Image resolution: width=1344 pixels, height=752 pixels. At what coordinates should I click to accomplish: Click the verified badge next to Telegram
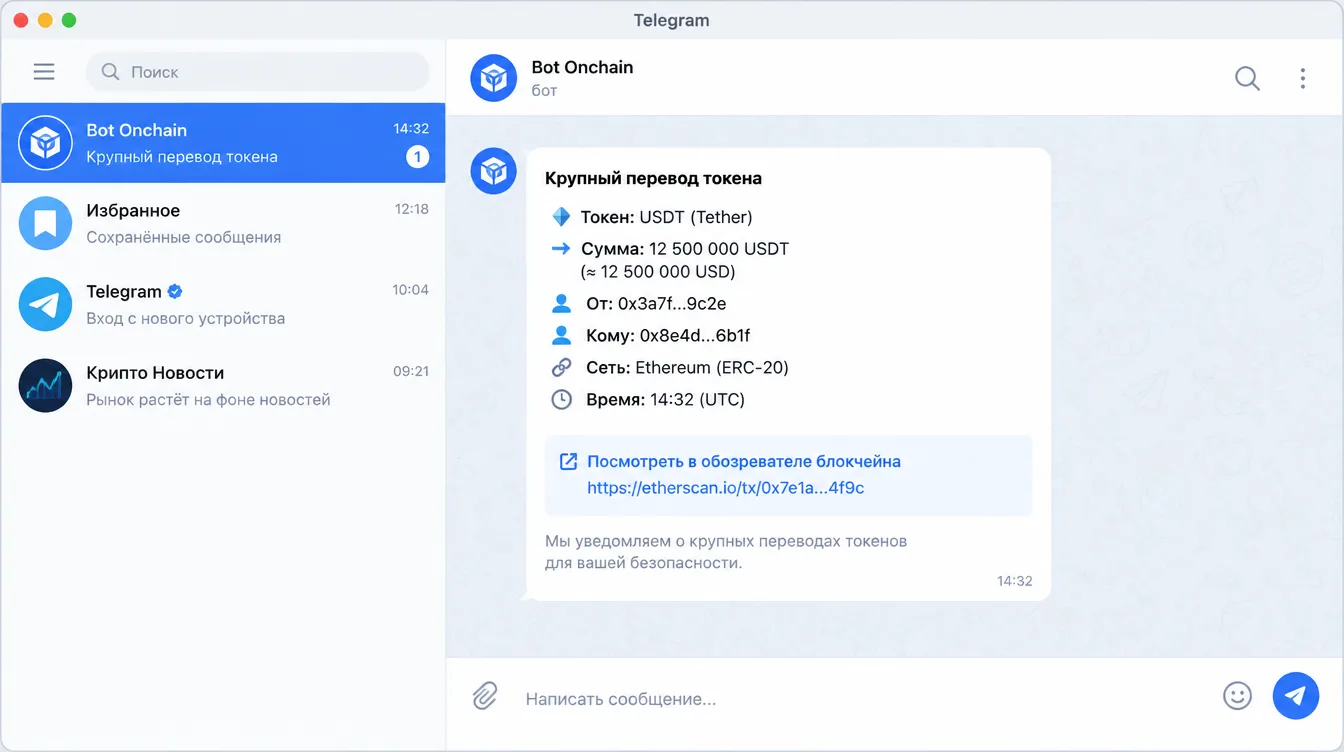[175, 292]
